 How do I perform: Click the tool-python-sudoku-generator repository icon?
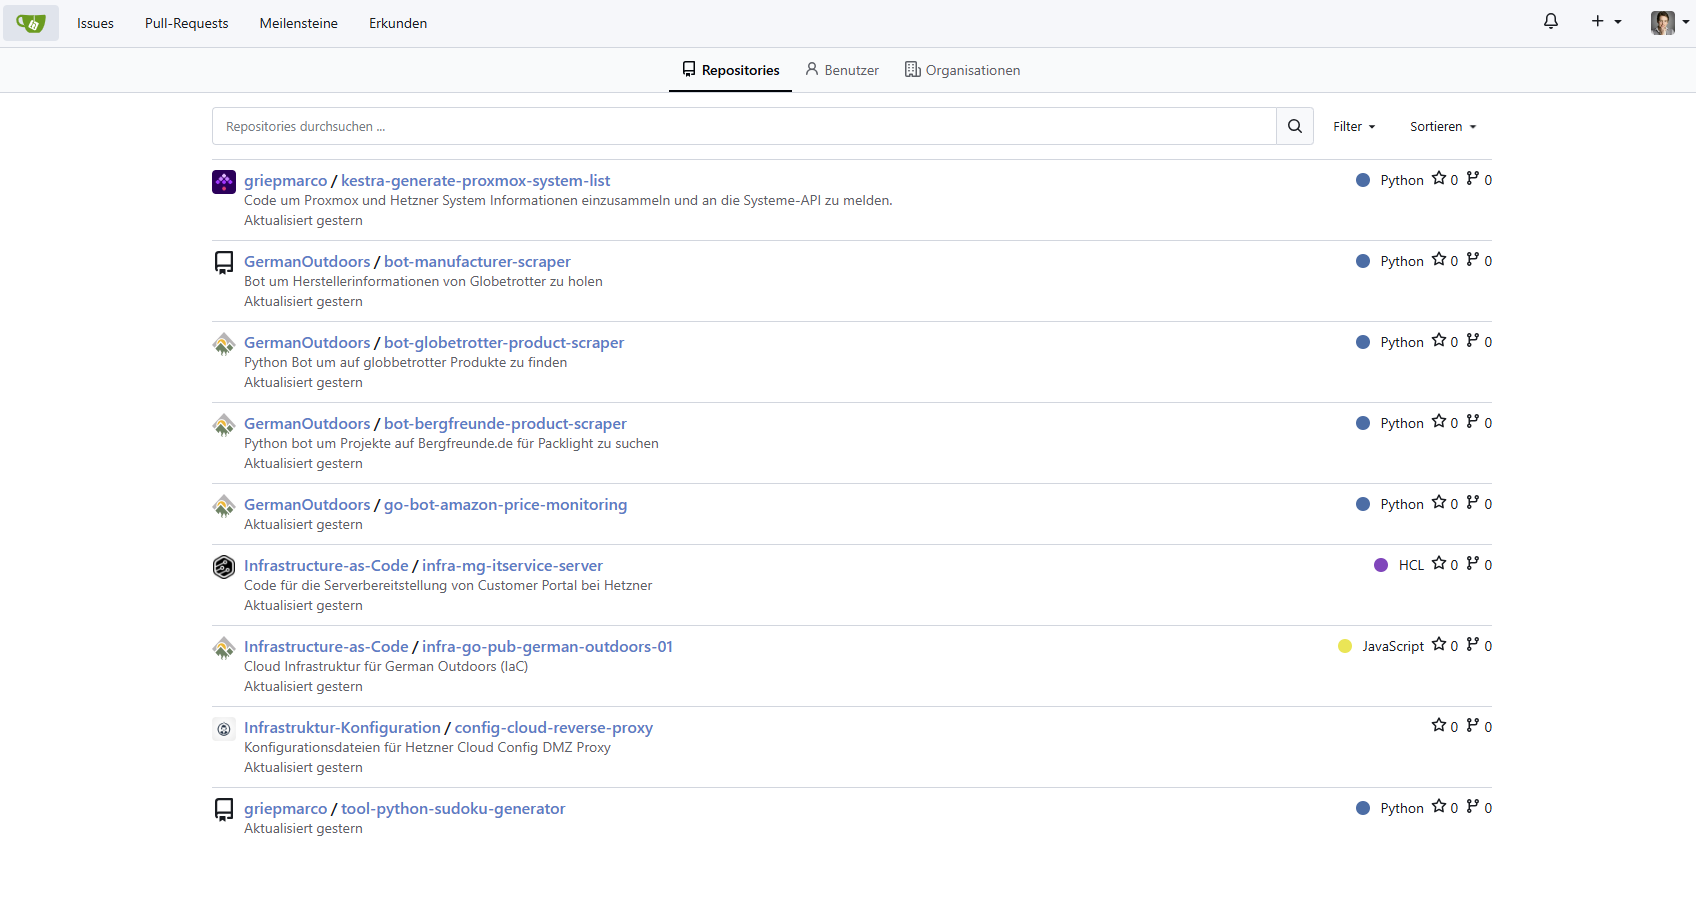(224, 810)
